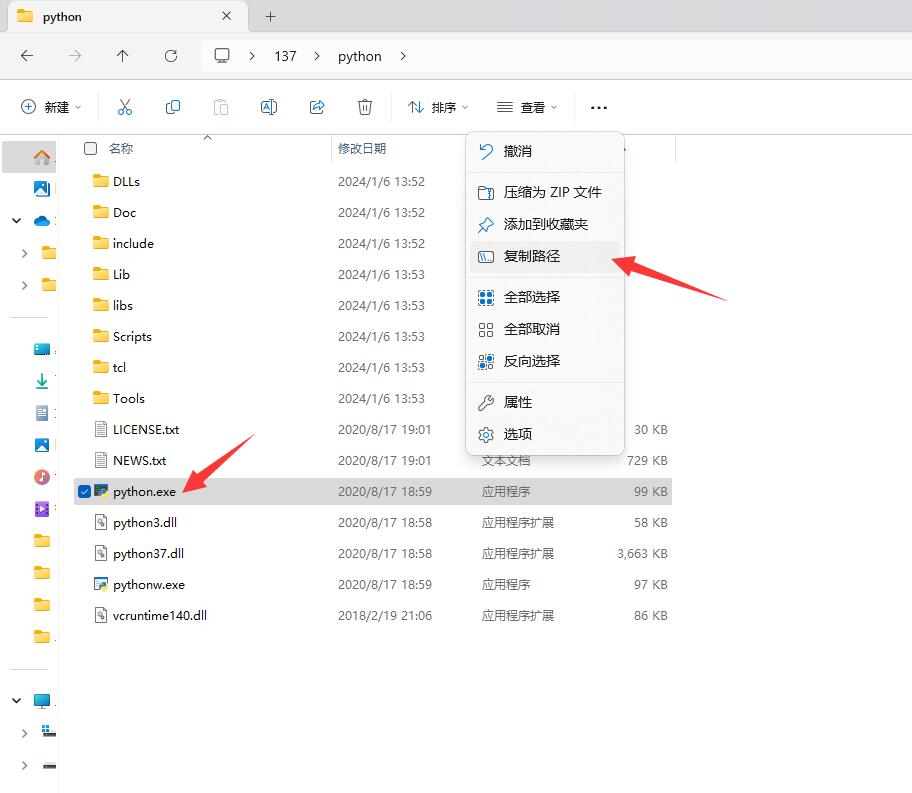Sort by the 名称 column header
This screenshot has height=793, width=912.
(121, 148)
